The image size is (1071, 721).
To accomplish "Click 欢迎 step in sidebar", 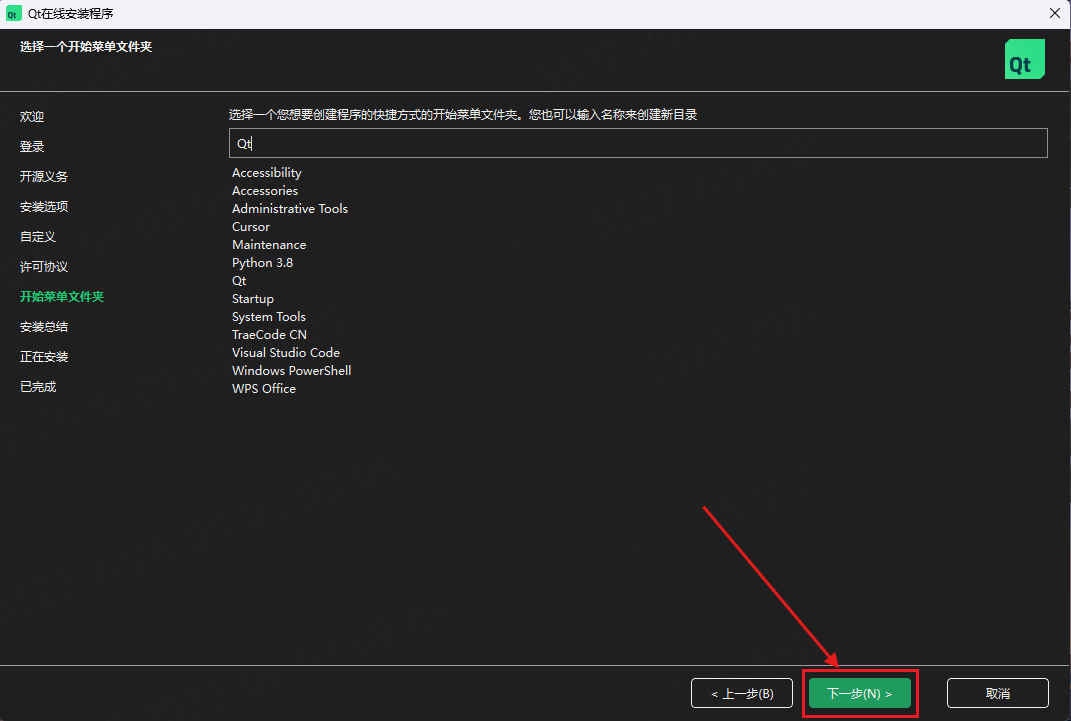I will (x=32, y=117).
